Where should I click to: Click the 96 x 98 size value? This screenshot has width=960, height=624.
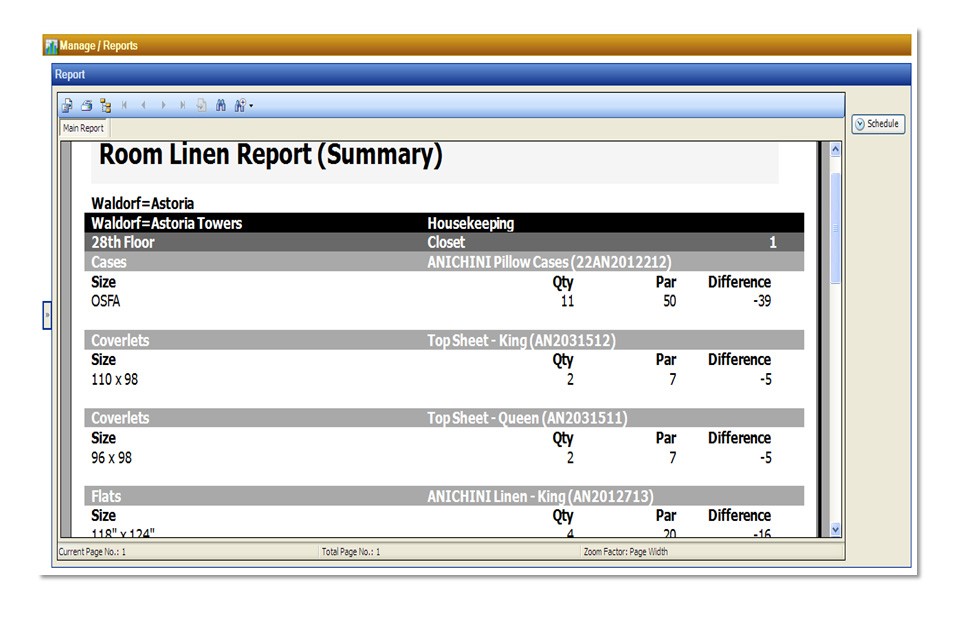[111, 458]
